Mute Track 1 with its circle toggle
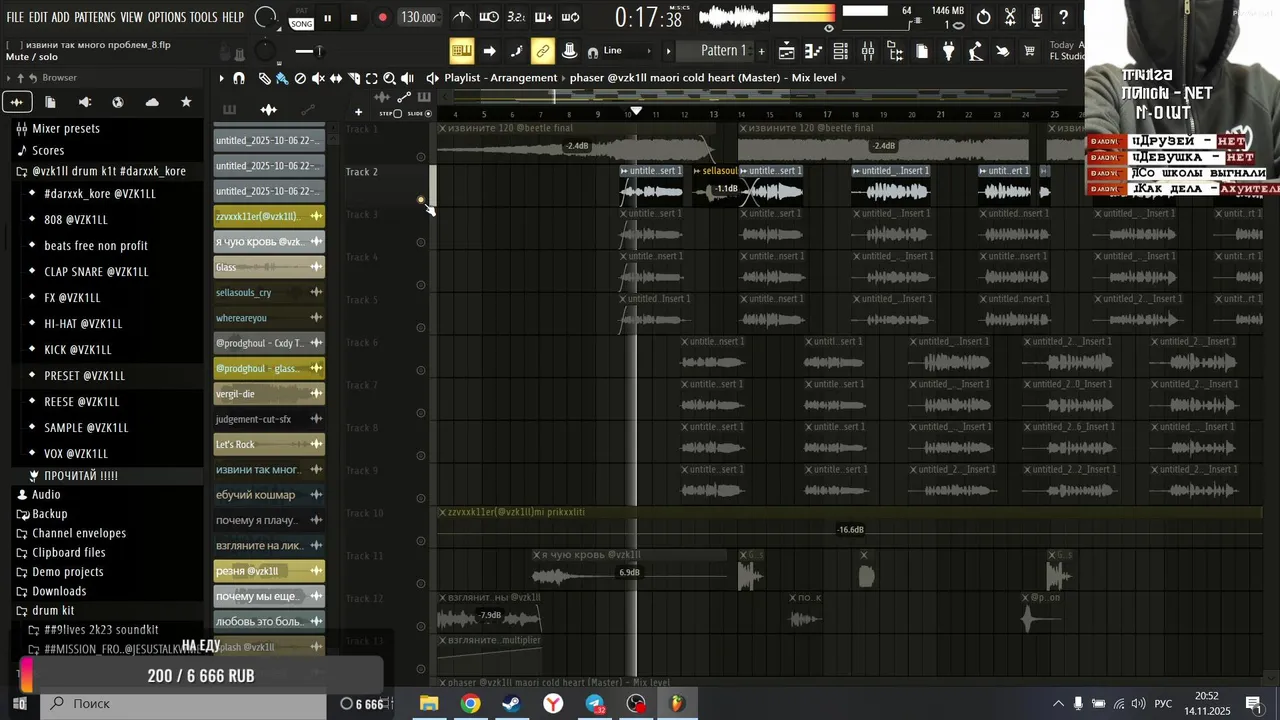The width and height of the screenshot is (1280, 720). [x=421, y=157]
